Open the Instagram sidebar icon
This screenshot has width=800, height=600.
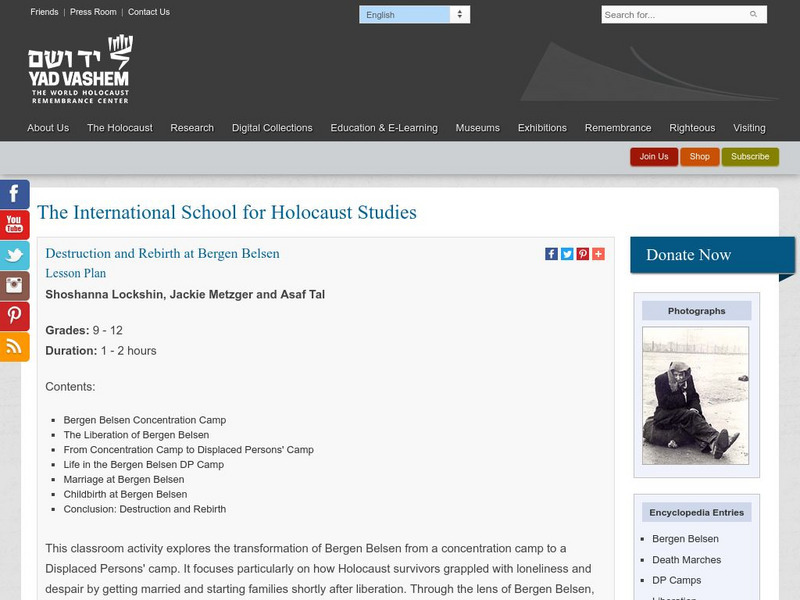click(12, 287)
